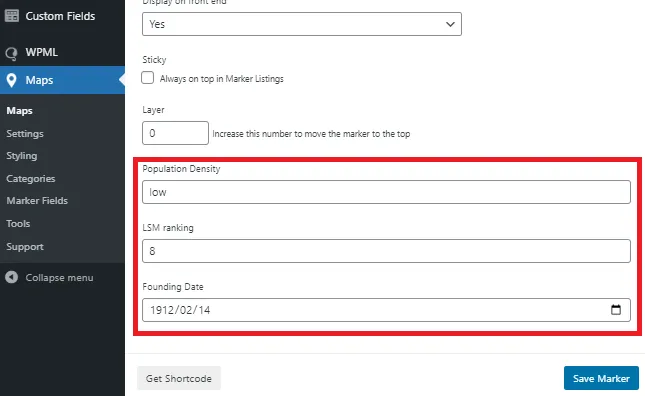Click Collapse menu text
The height and width of the screenshot is (396, 645).
[x=59, y=278]
